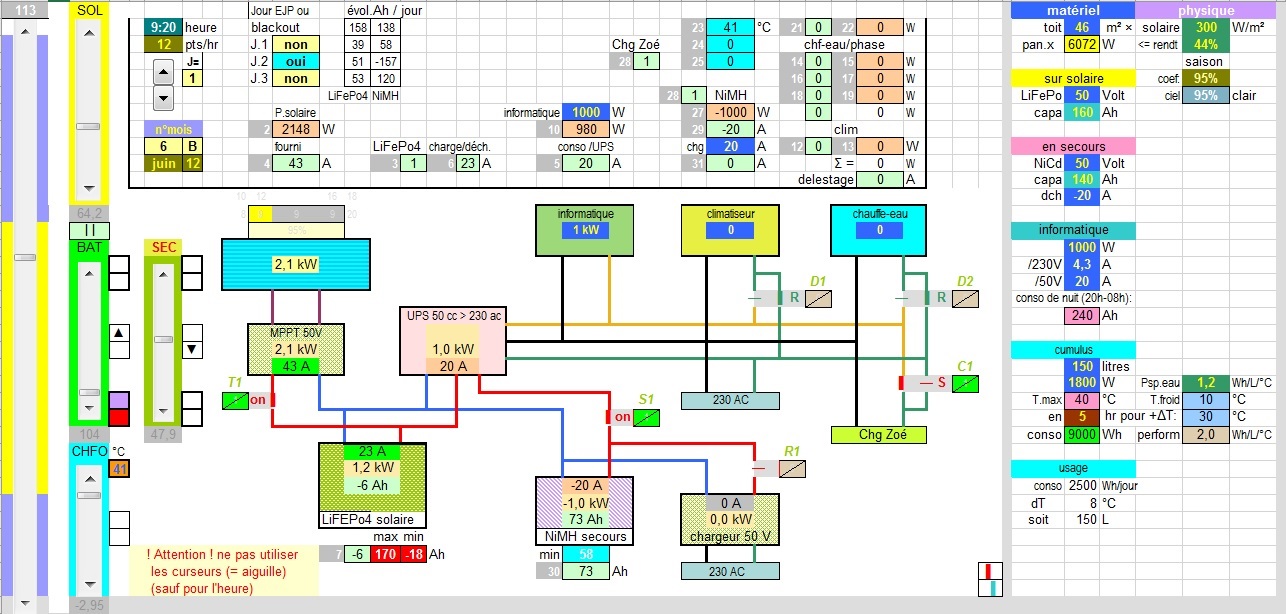Click the D2 relay switch icon
This screenshot has height=614, width=1286.
coord(964,298)
